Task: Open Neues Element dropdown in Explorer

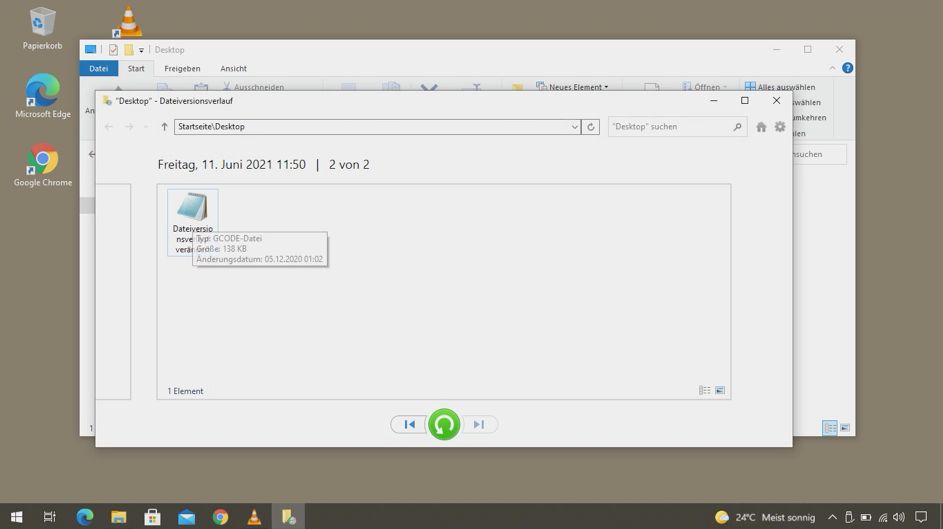Action: [573, 87]
